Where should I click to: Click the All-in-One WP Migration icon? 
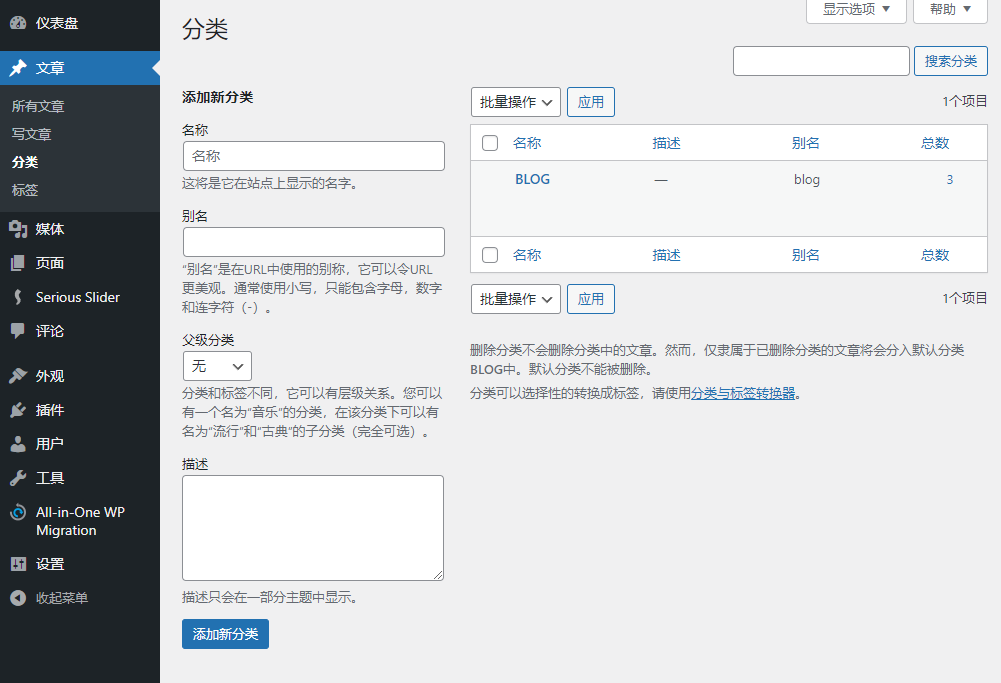point(18,513)
